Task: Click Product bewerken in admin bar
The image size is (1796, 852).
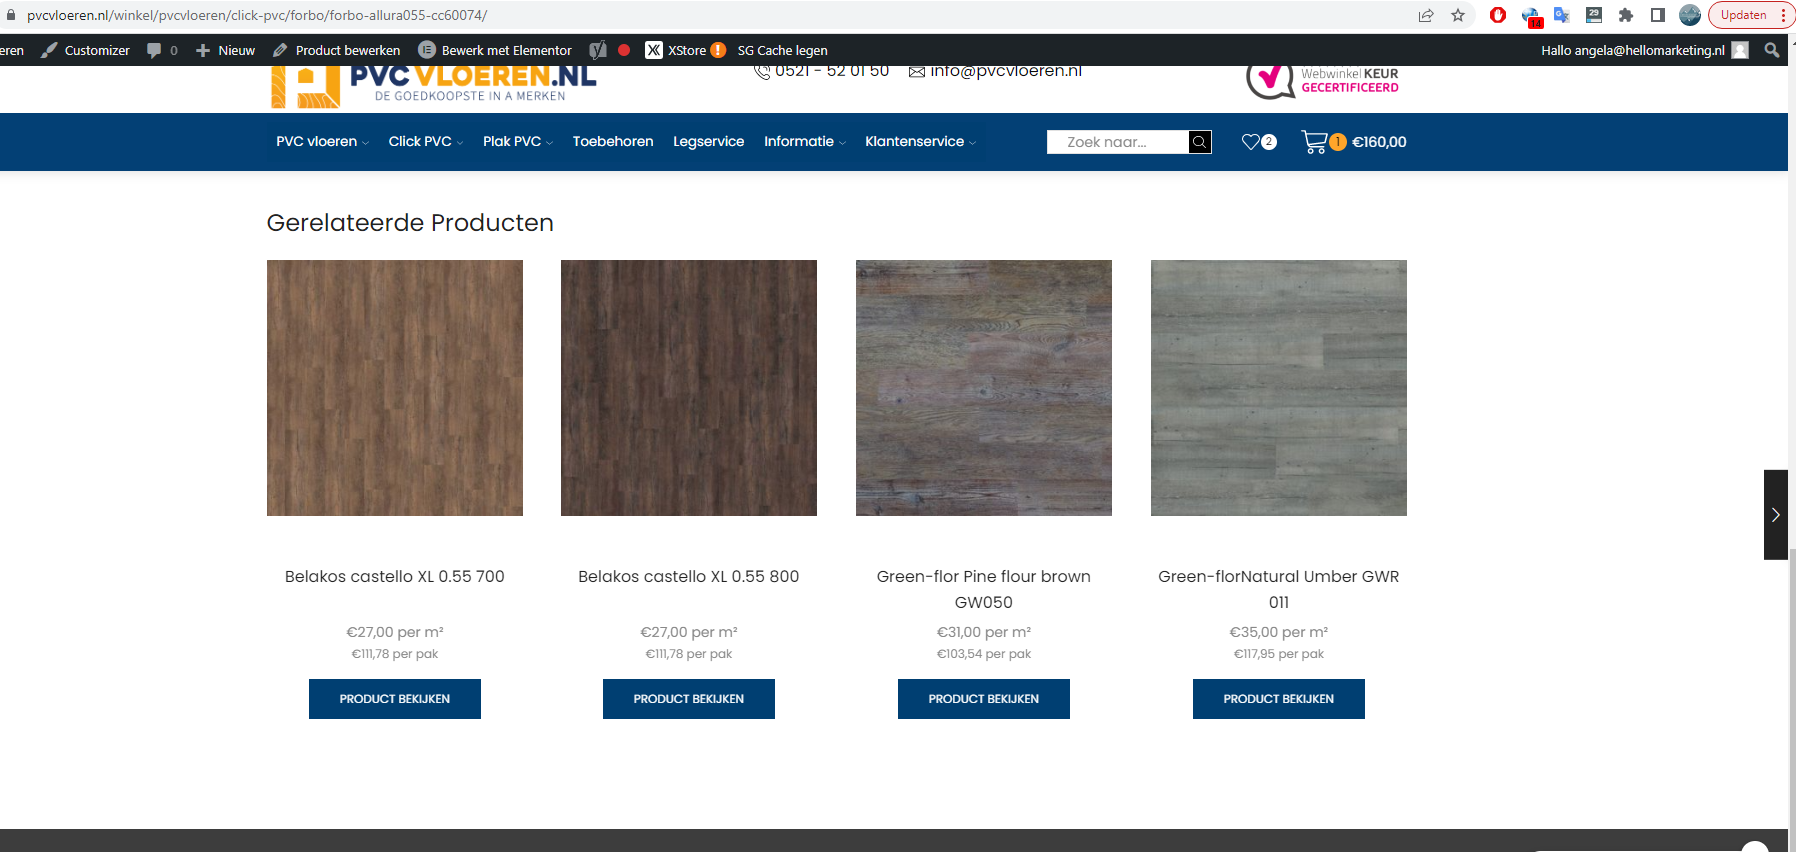Action: click(336, 50)
